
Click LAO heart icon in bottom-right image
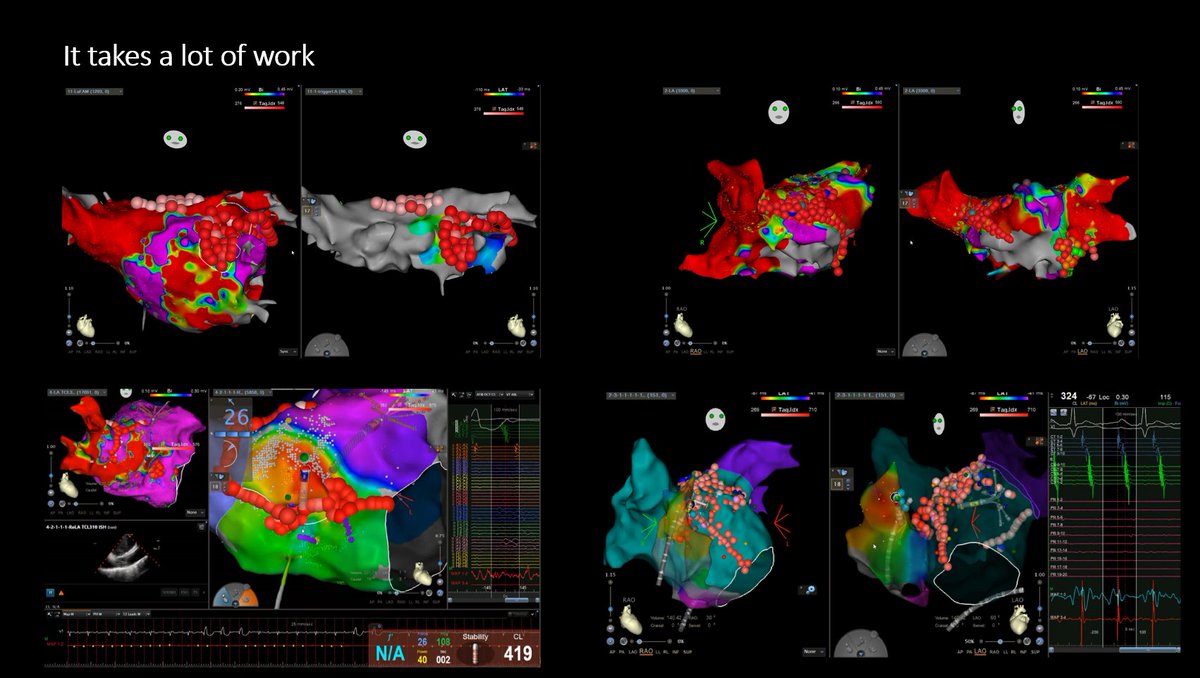(x=1021, y=620)
